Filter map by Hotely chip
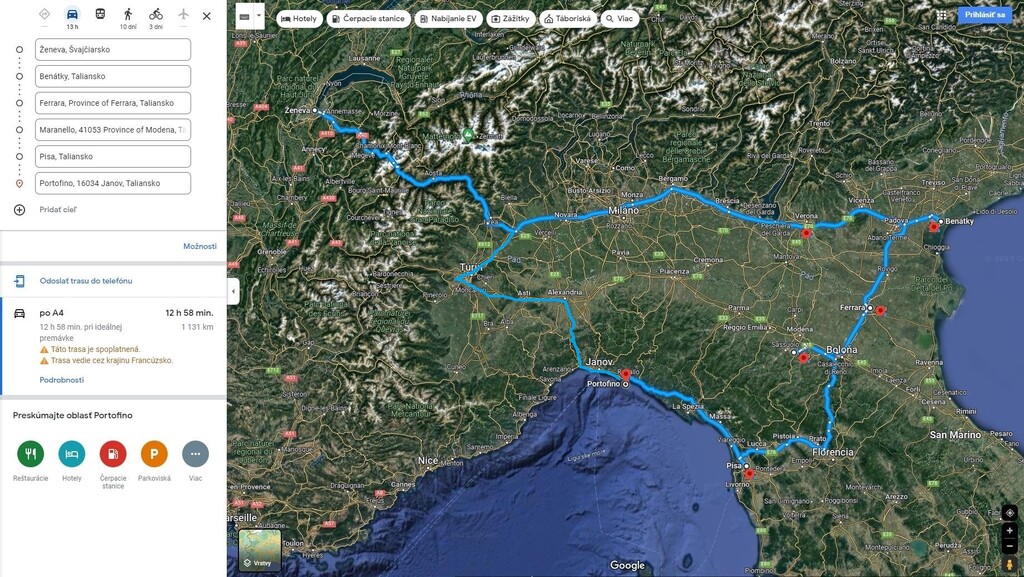 click(299, 19)
